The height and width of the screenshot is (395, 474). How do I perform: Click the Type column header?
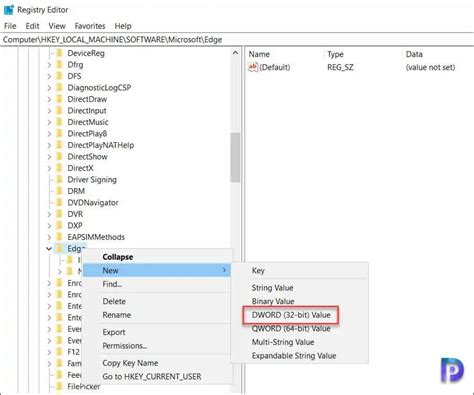pyautogui.click(x=335, y=54)
